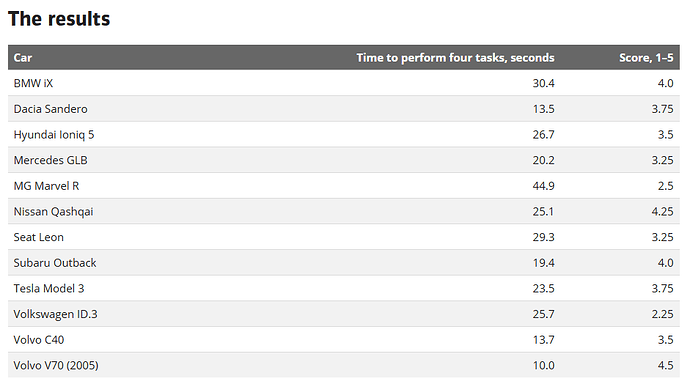
Task: Click the 10.0 seconds time value
Action: tap(543, 365)
